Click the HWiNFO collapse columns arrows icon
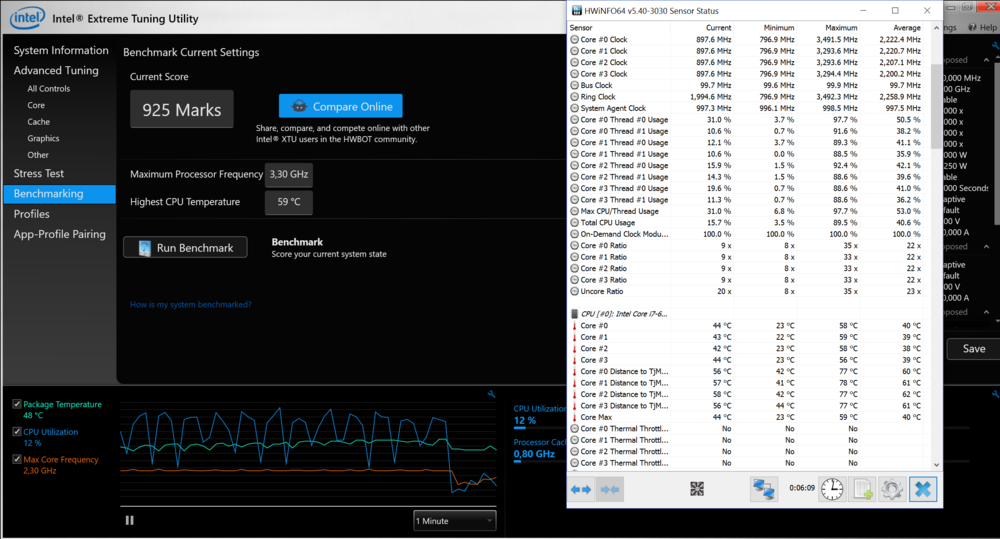Image resolution: width=1000 pixels, height=539 pixels. pos(609,489)
